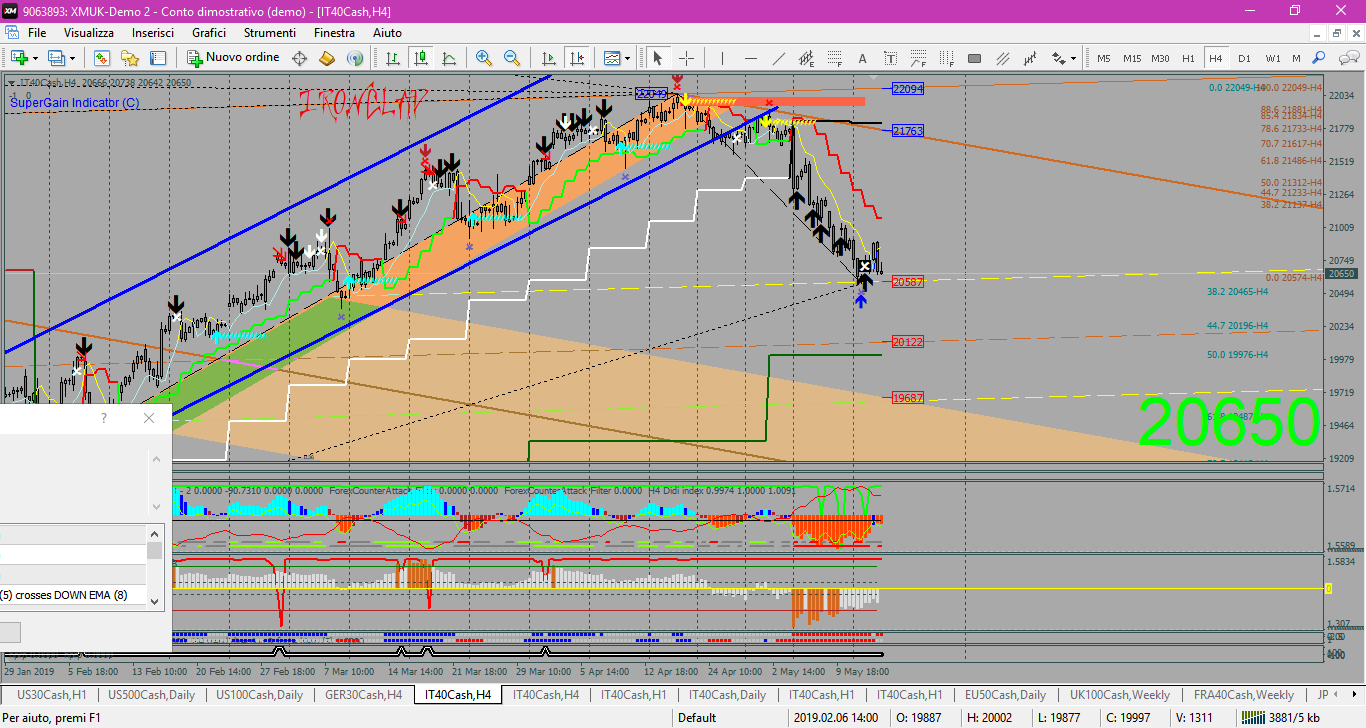This screenshot has height=728, width=1366.
Task: Open the Inserisci menu
Action: point(152,33)
